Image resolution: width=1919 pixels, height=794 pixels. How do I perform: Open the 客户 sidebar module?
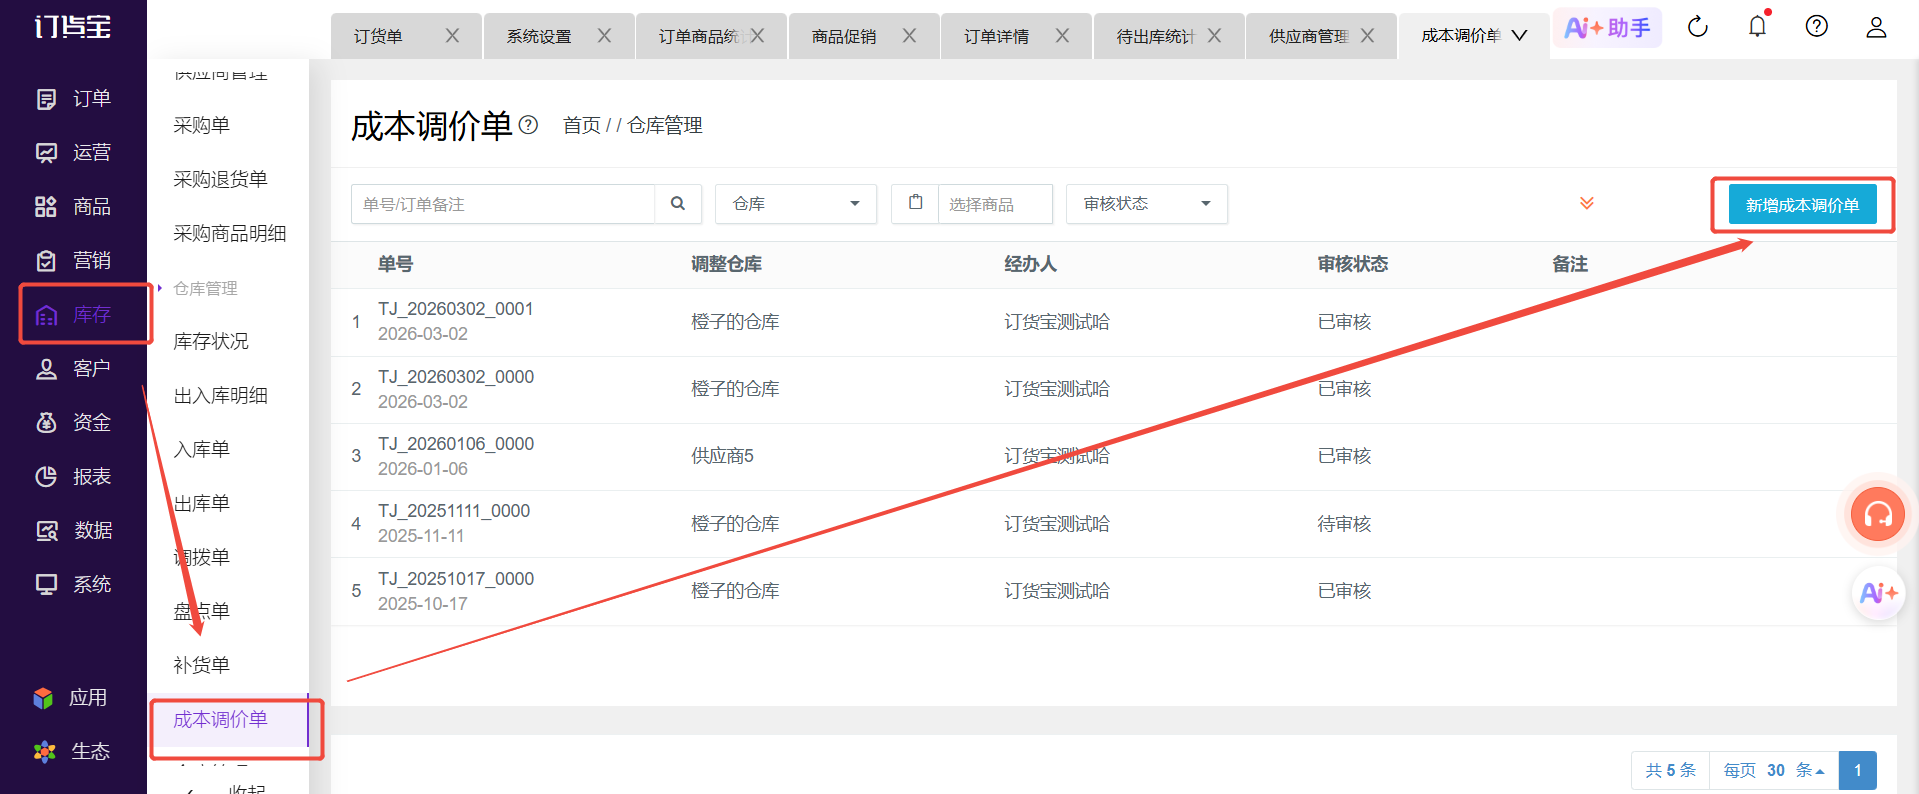point(73,369)
